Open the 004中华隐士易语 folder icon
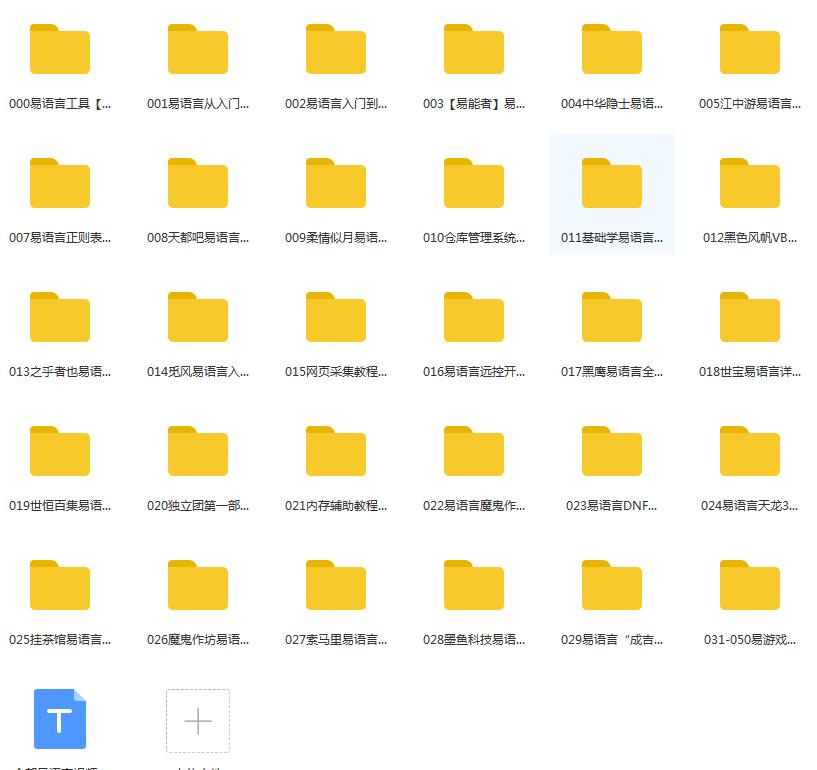 [x=612, y=49]
